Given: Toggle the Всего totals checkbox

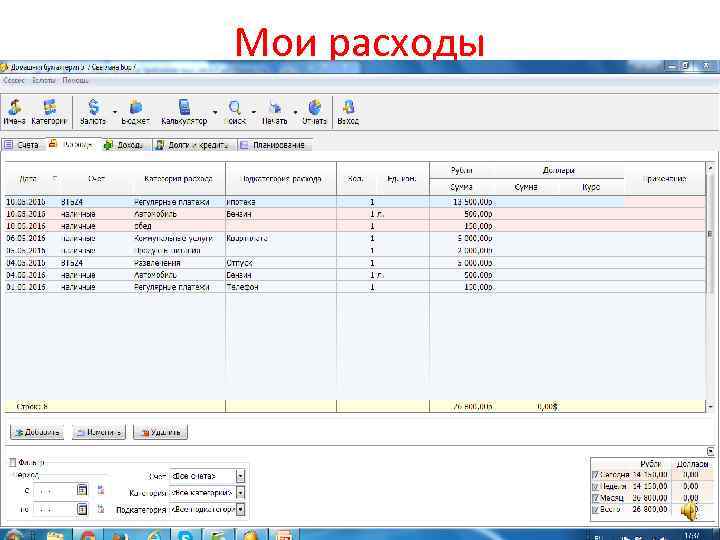Looking at the screenshot, I should click(x=596, y=509).
